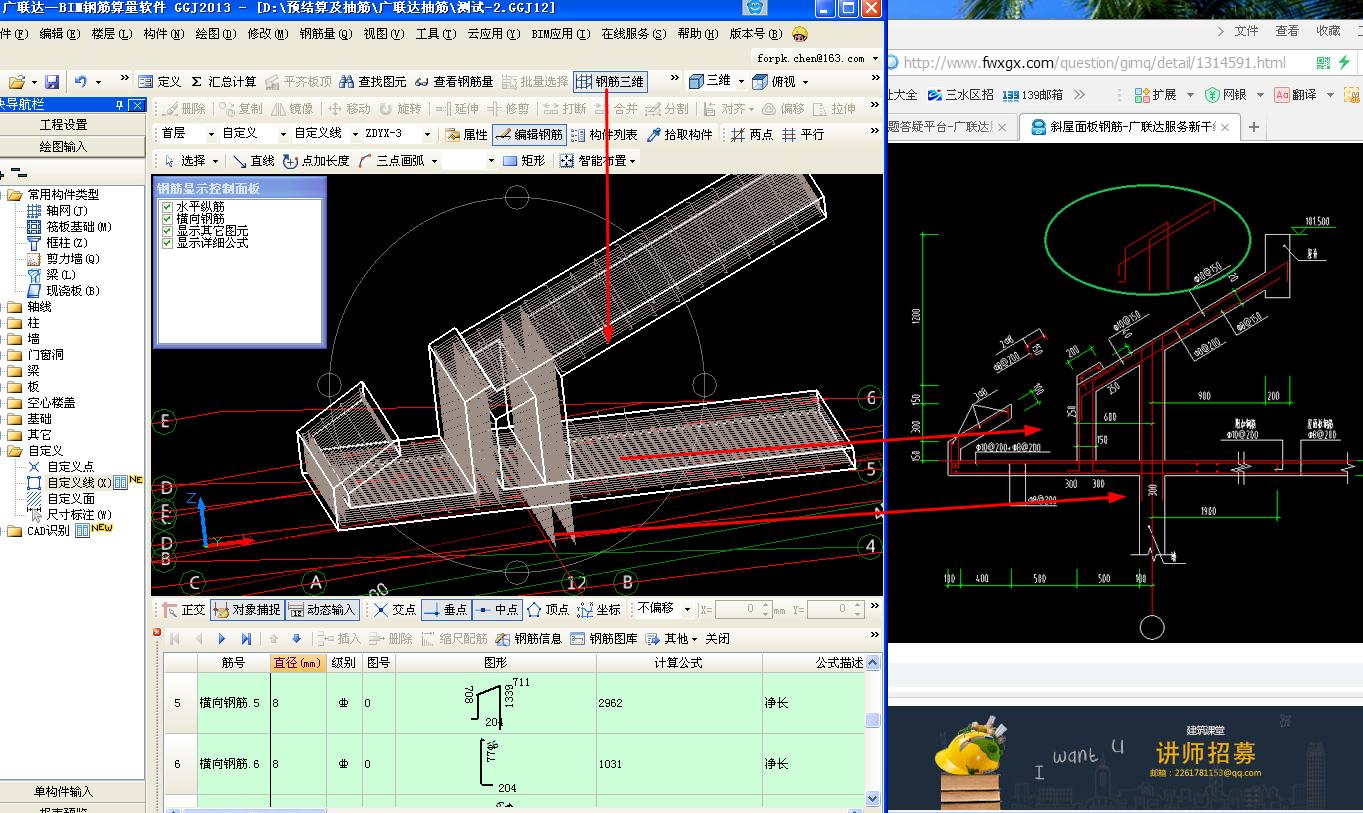Toggle 中点 midpoint snap
This screenshot has width=1363, height=813.
pos(496,610)
